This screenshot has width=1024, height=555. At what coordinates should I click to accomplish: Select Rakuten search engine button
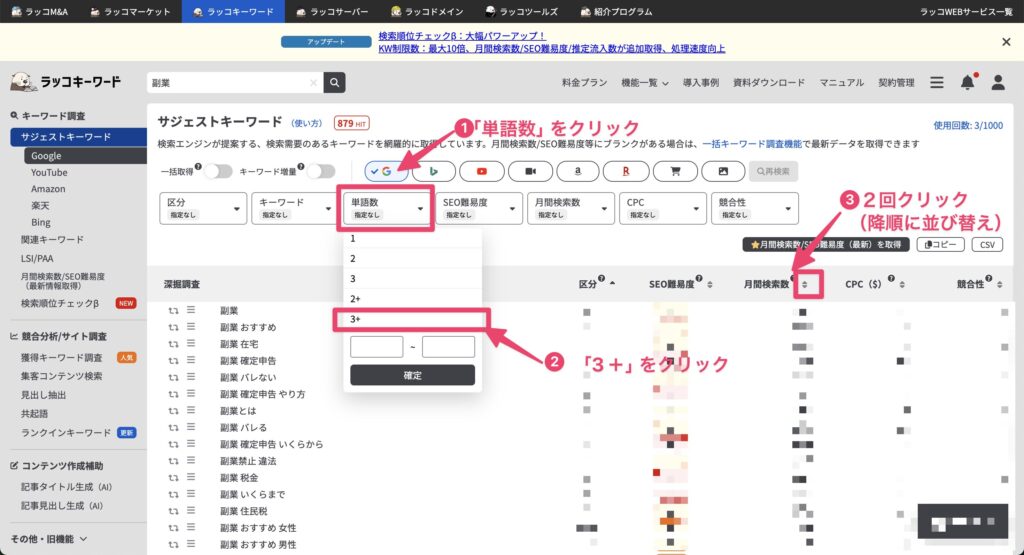tap(626, 171)
